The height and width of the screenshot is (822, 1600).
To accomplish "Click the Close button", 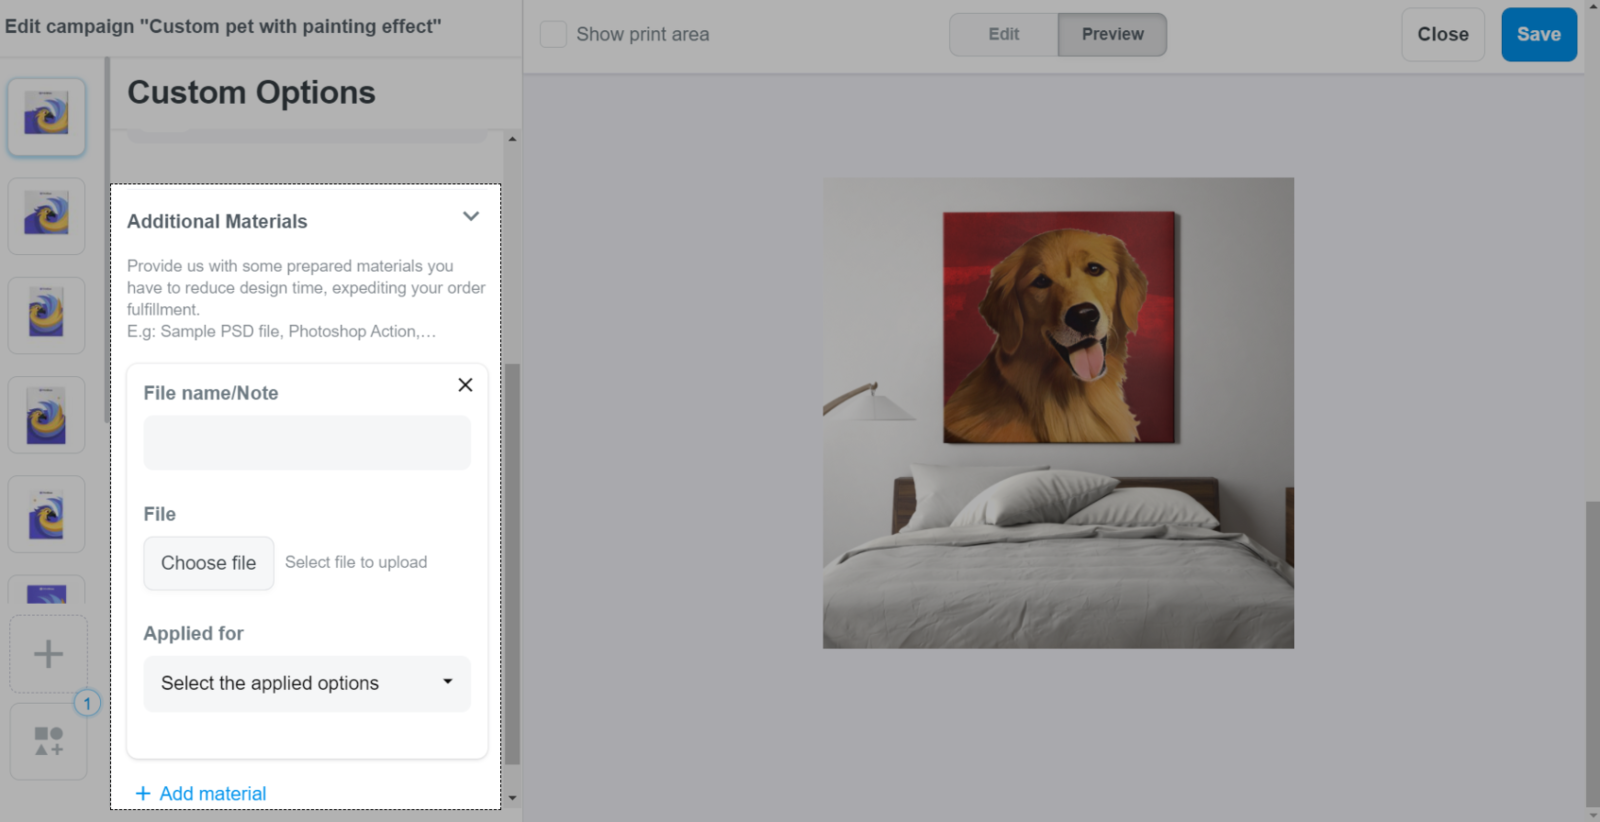I will 1442,34.
